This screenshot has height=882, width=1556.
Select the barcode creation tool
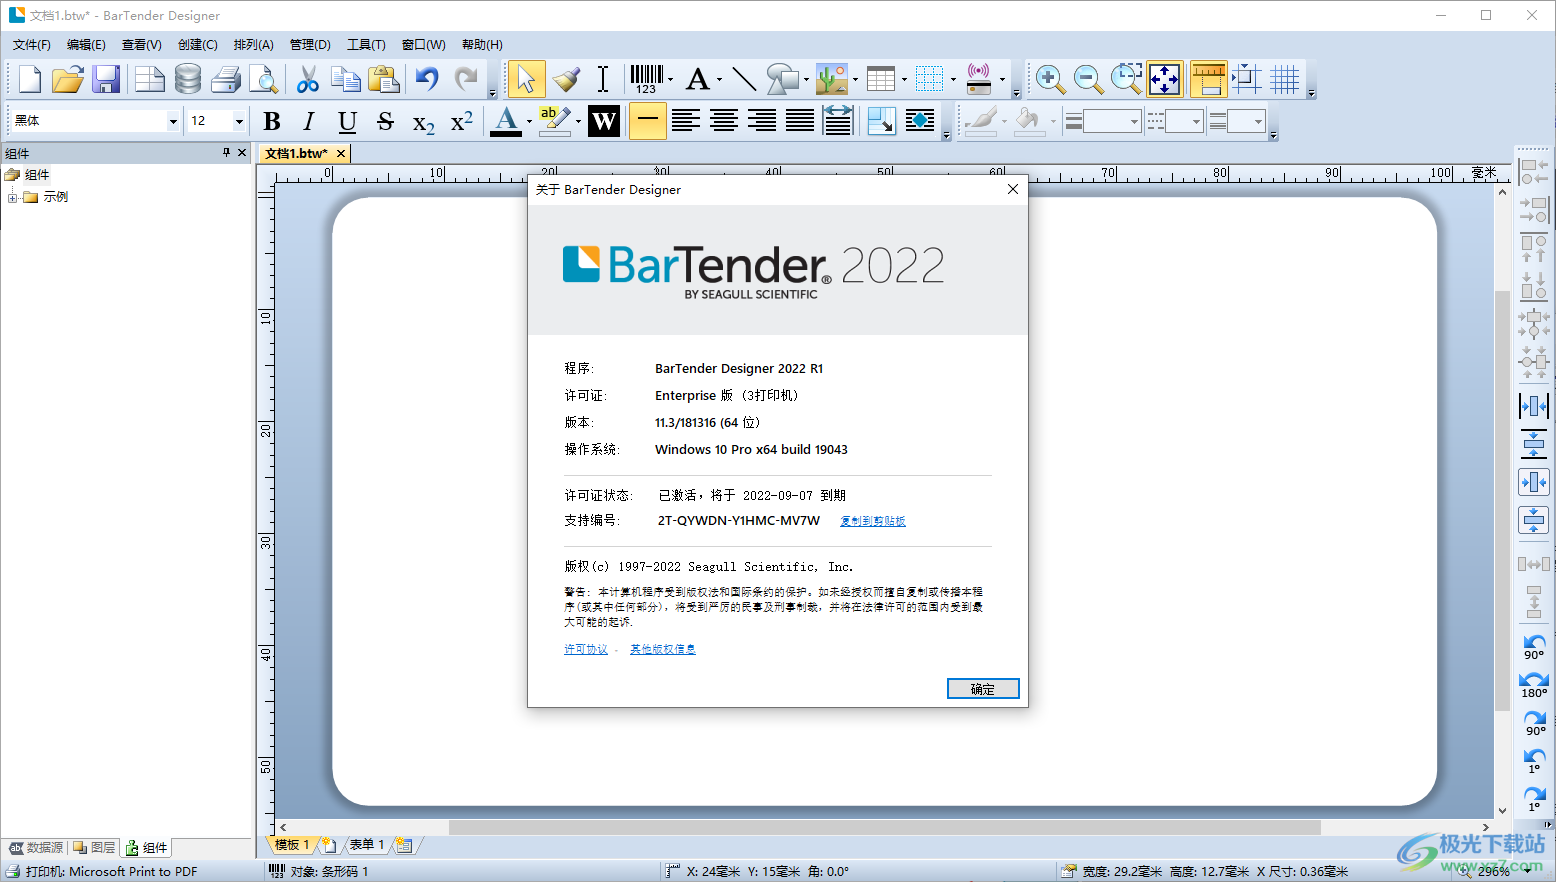tap(646, 79)
